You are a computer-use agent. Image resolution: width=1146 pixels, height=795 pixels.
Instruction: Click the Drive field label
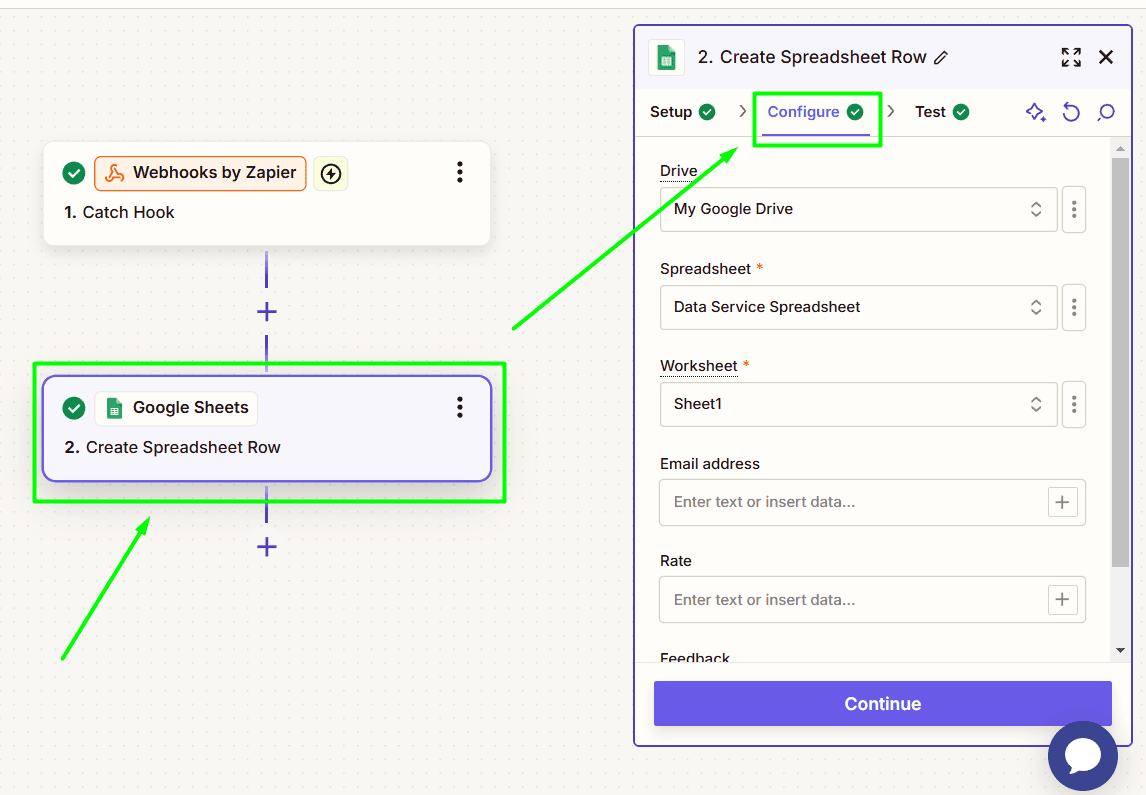tap(678, 171)
